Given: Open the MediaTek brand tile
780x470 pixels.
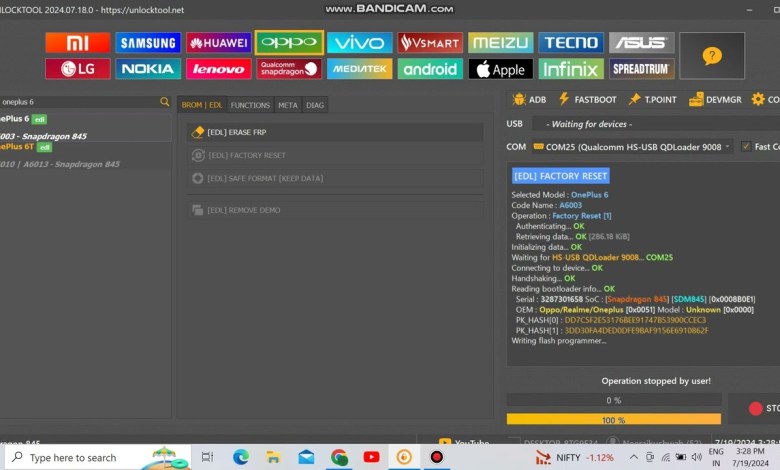Looking at the screenshot, I should click(x=359, y=69).
